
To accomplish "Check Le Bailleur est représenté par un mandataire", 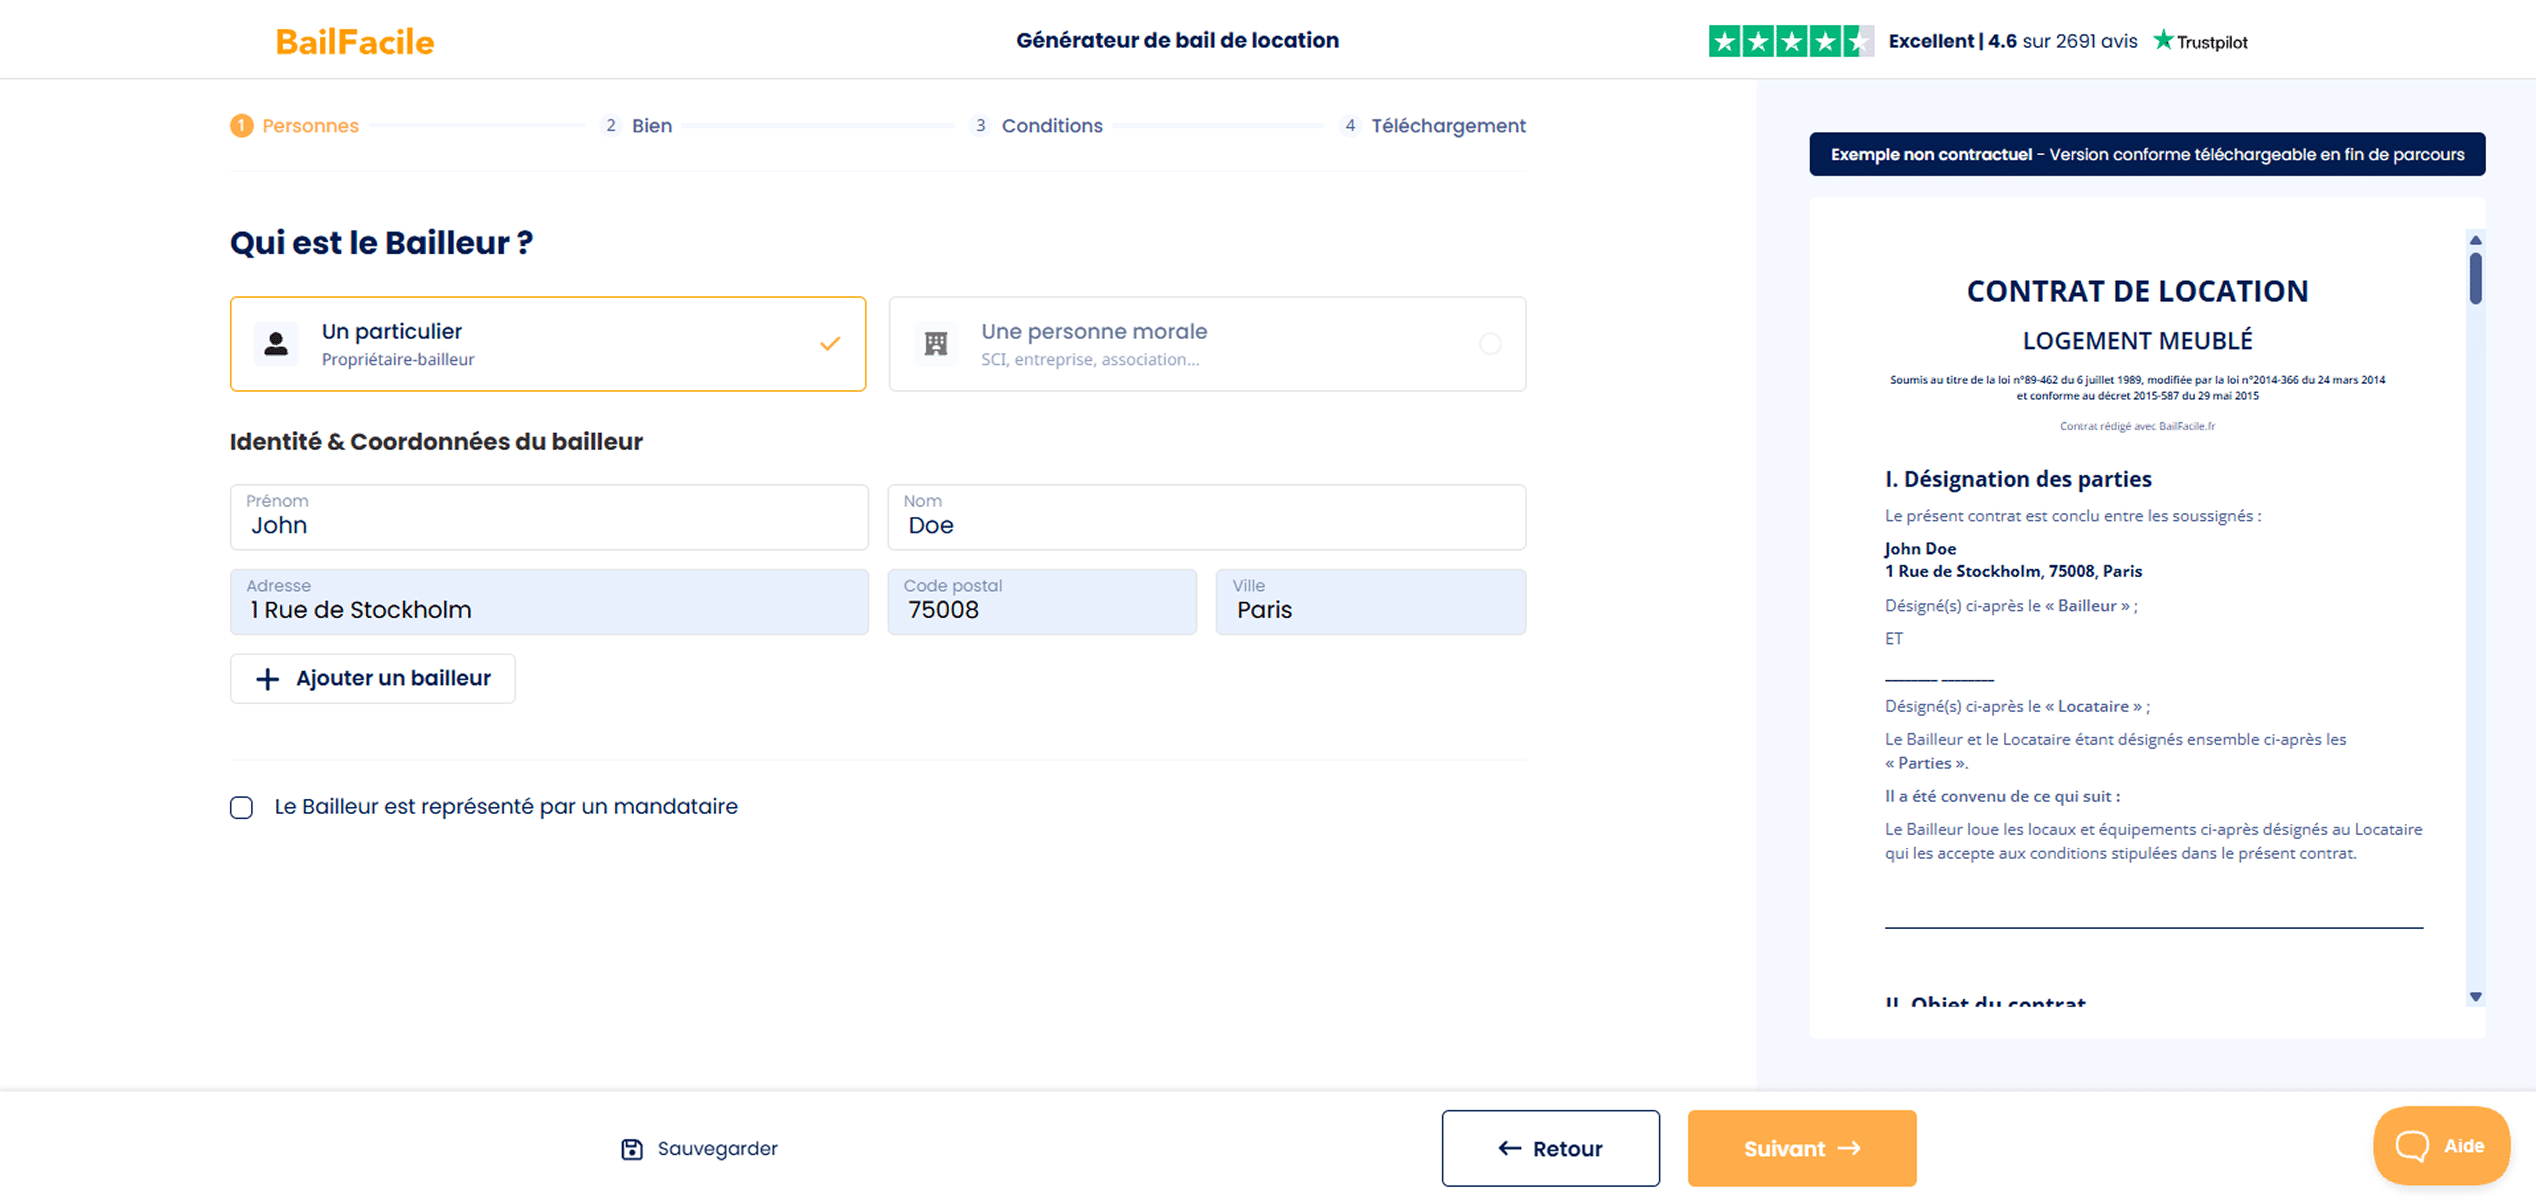I will coord(242,808).
